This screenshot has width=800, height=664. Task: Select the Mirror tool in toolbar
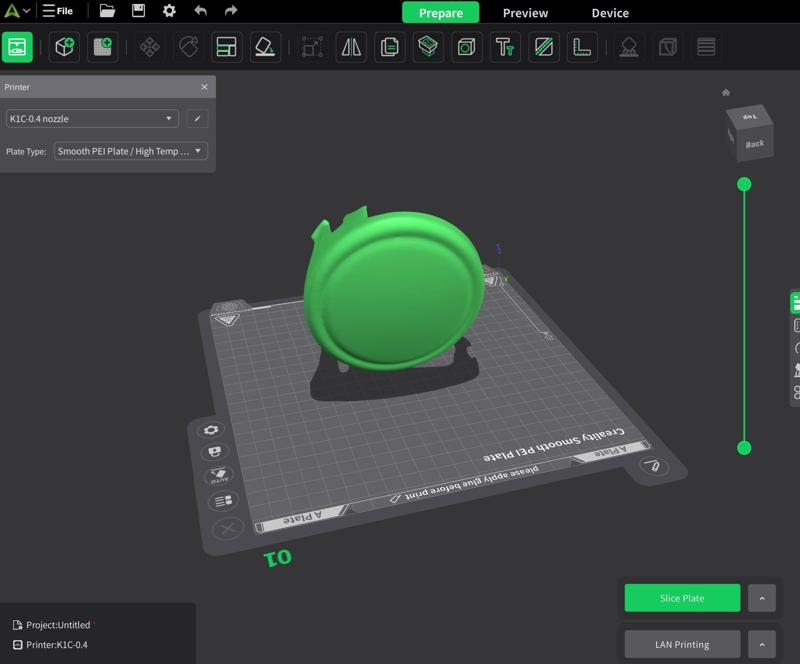351,47
